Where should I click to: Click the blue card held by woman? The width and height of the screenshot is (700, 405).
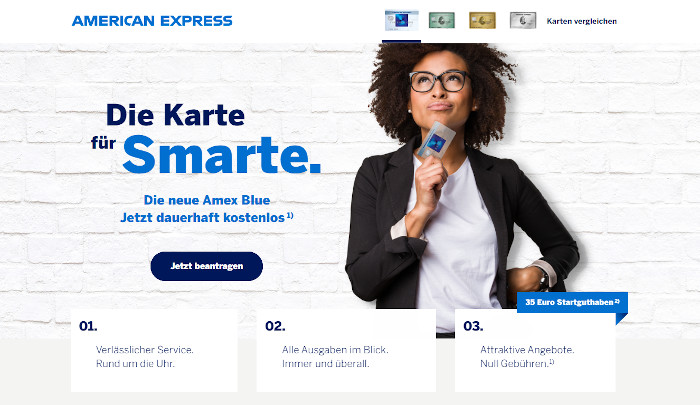point(436,140)
